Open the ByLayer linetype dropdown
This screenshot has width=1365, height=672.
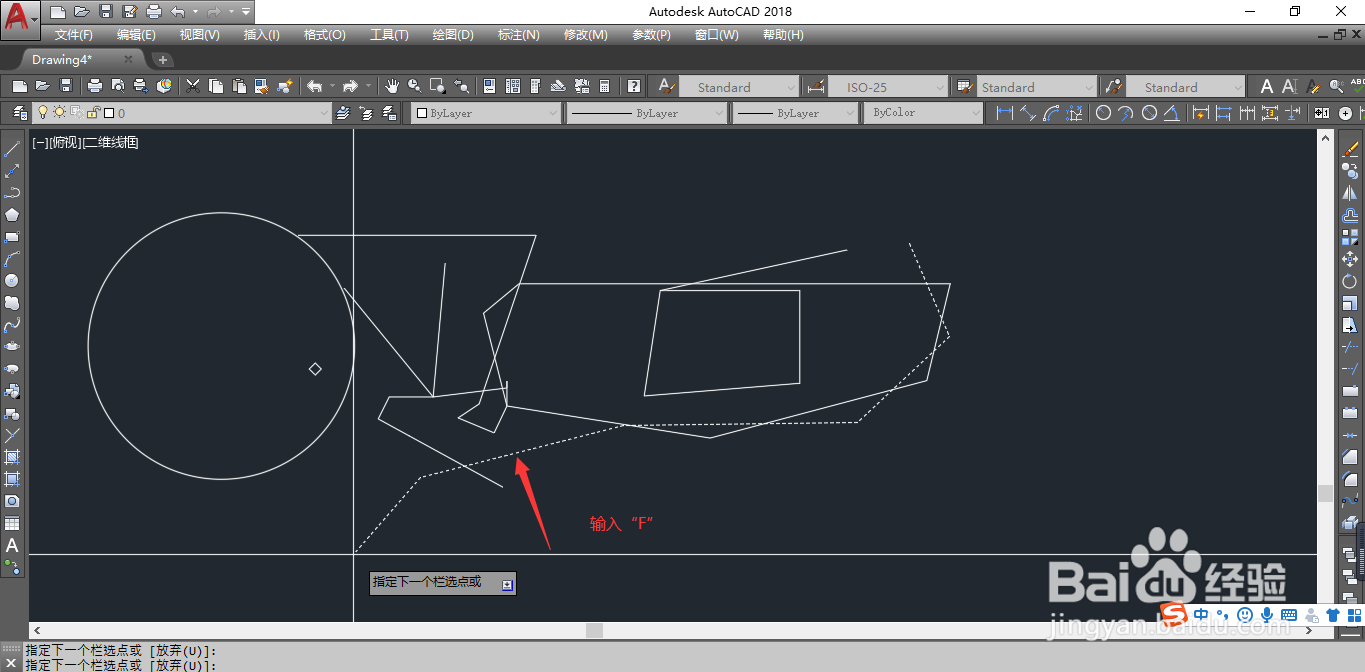(647, 113)
